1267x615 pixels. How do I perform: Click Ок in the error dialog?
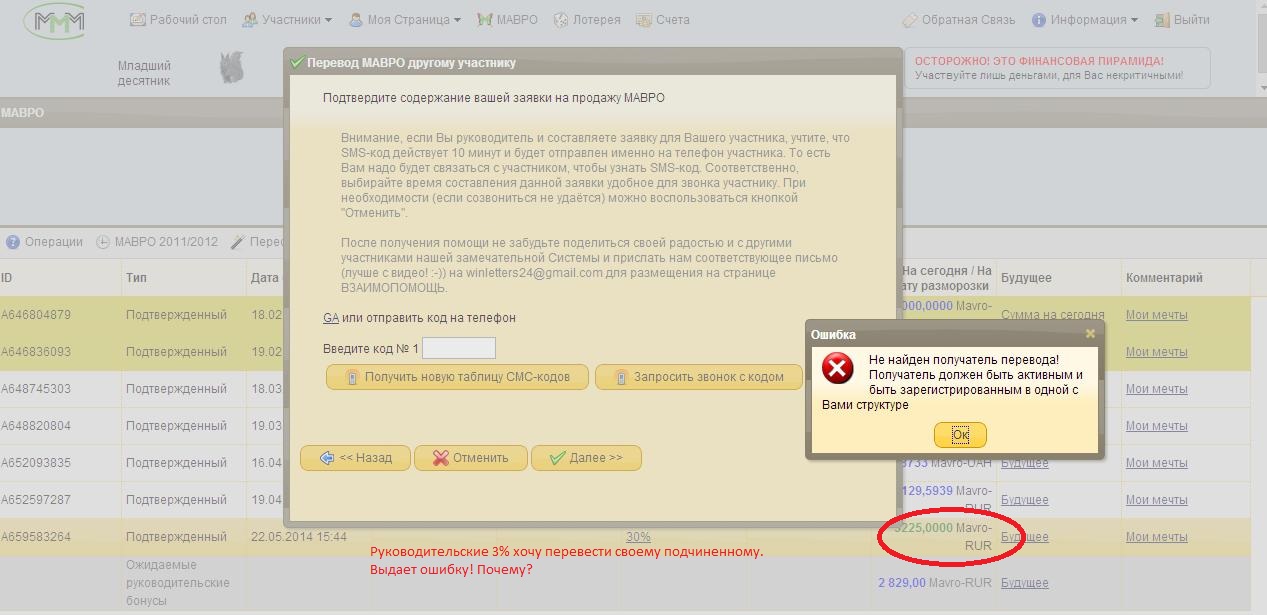coord(960,435)
